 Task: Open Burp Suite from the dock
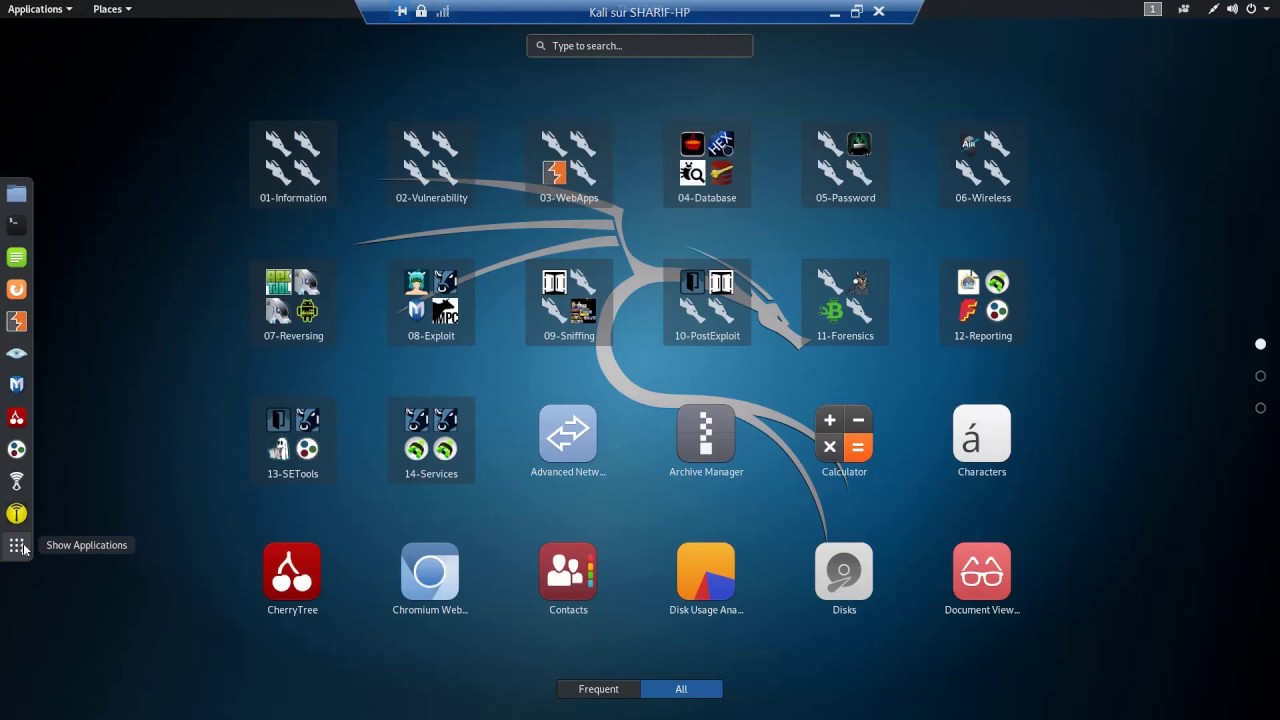(x=17, y=321)
